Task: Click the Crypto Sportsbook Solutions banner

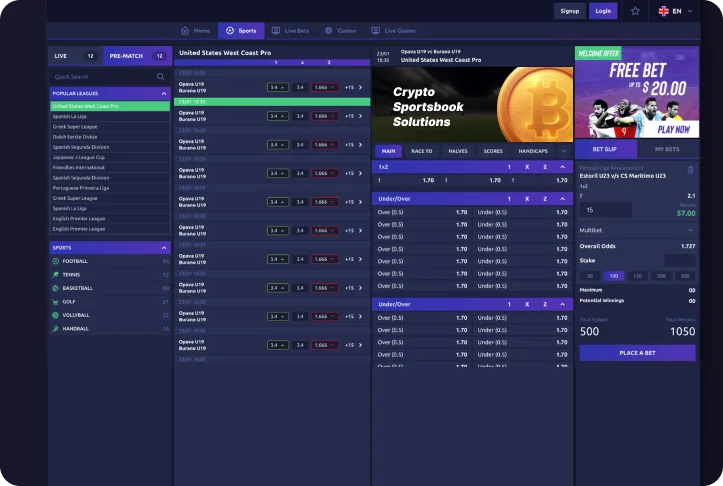Action: click(x=473, y=105)
